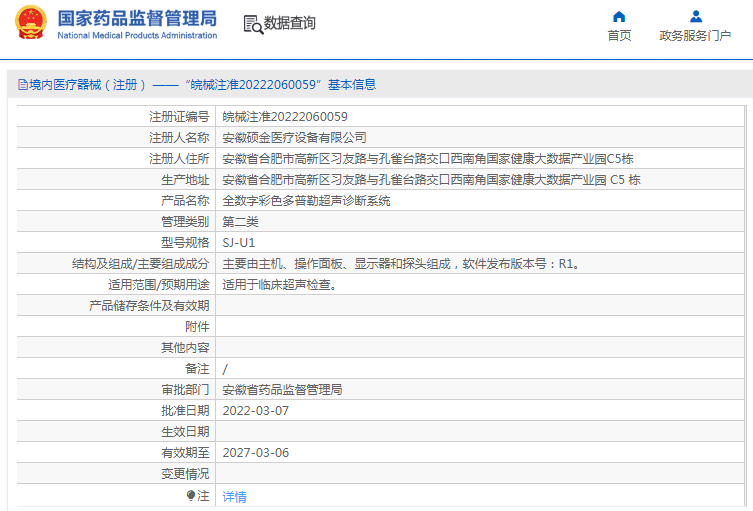
Task: Select expiry date 2027-03-06
Action: pos(255,453)
